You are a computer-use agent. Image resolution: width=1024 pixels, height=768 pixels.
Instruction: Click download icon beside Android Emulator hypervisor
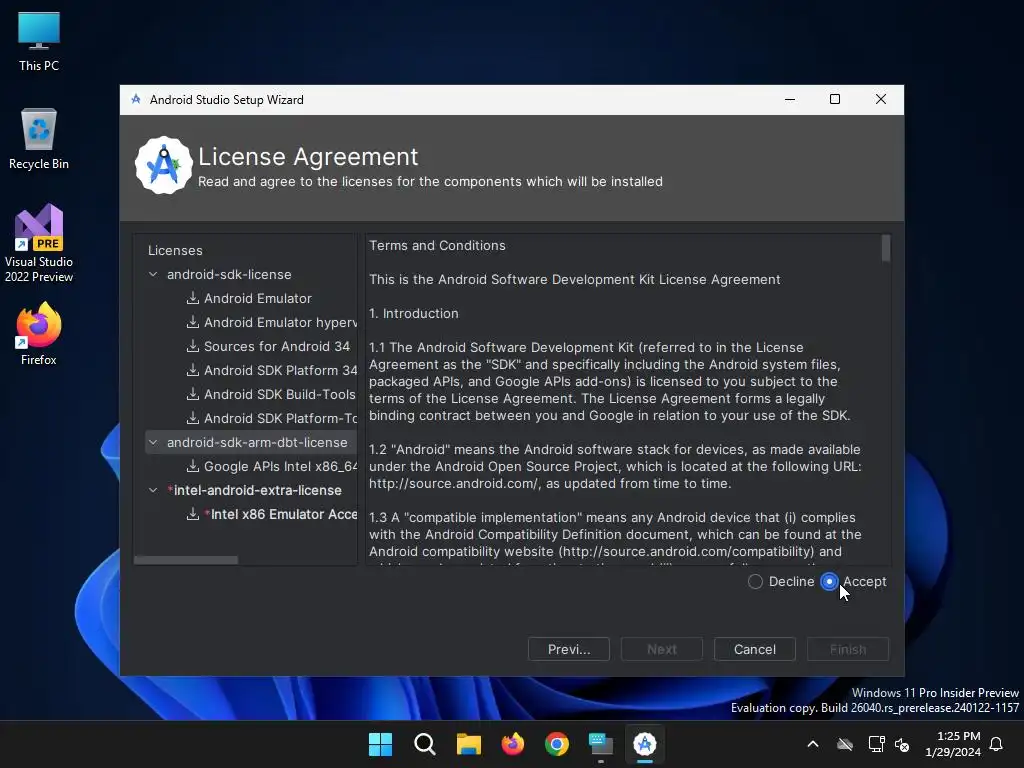click(x=193, y=322)
